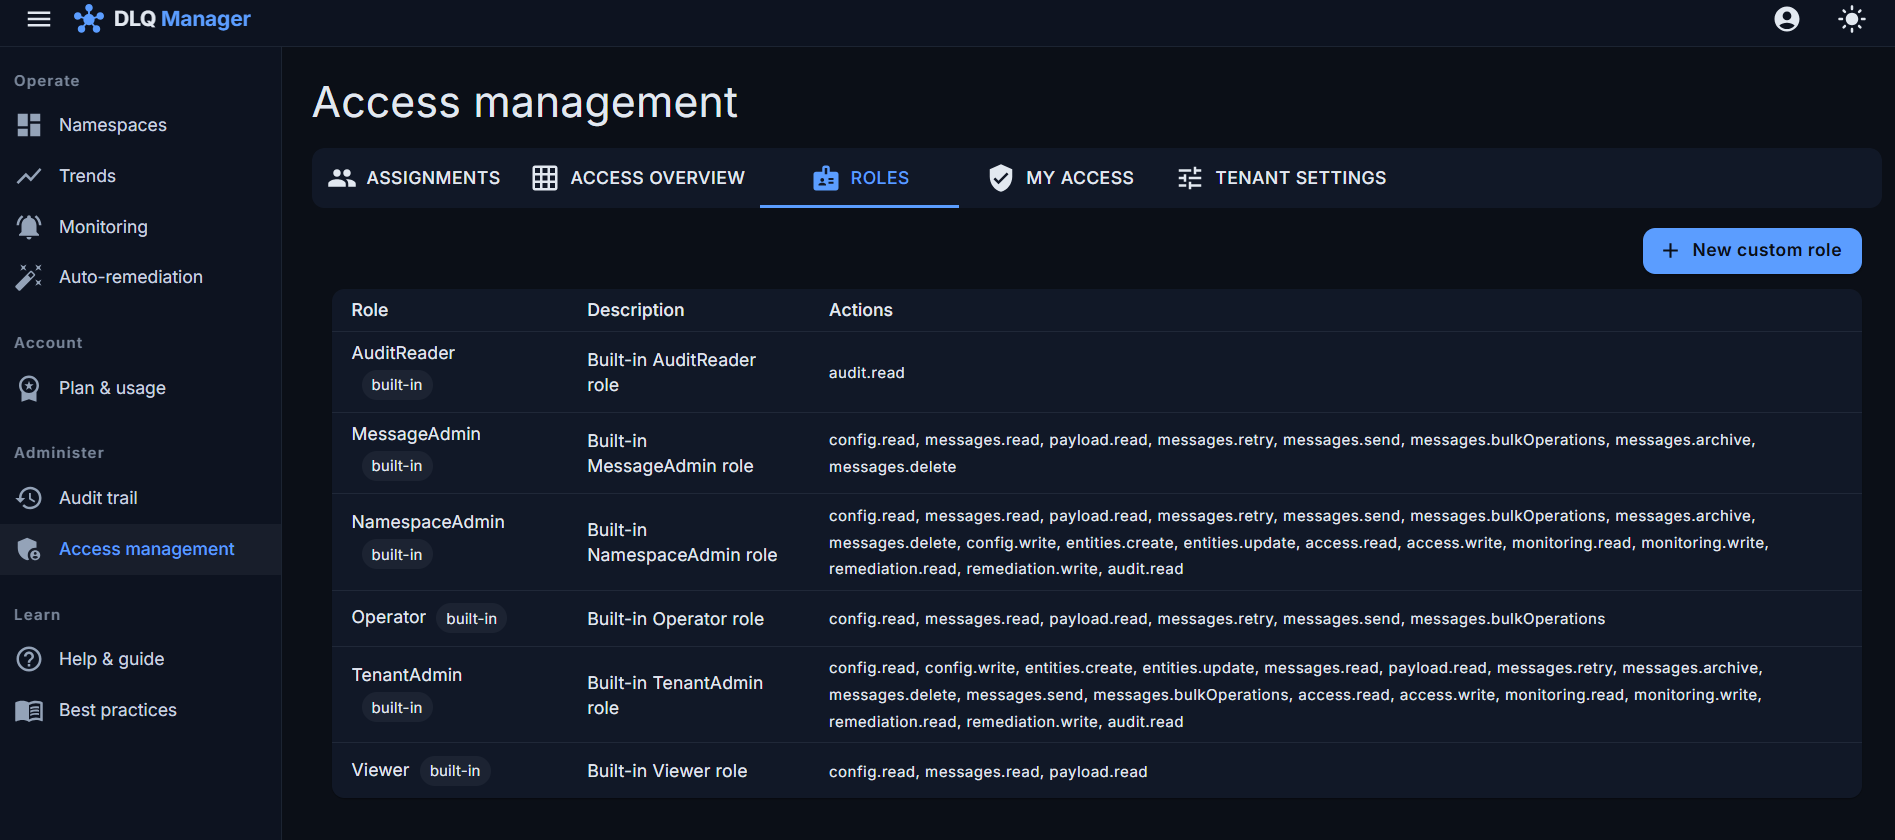Select the Roles tab

point(860,178)
